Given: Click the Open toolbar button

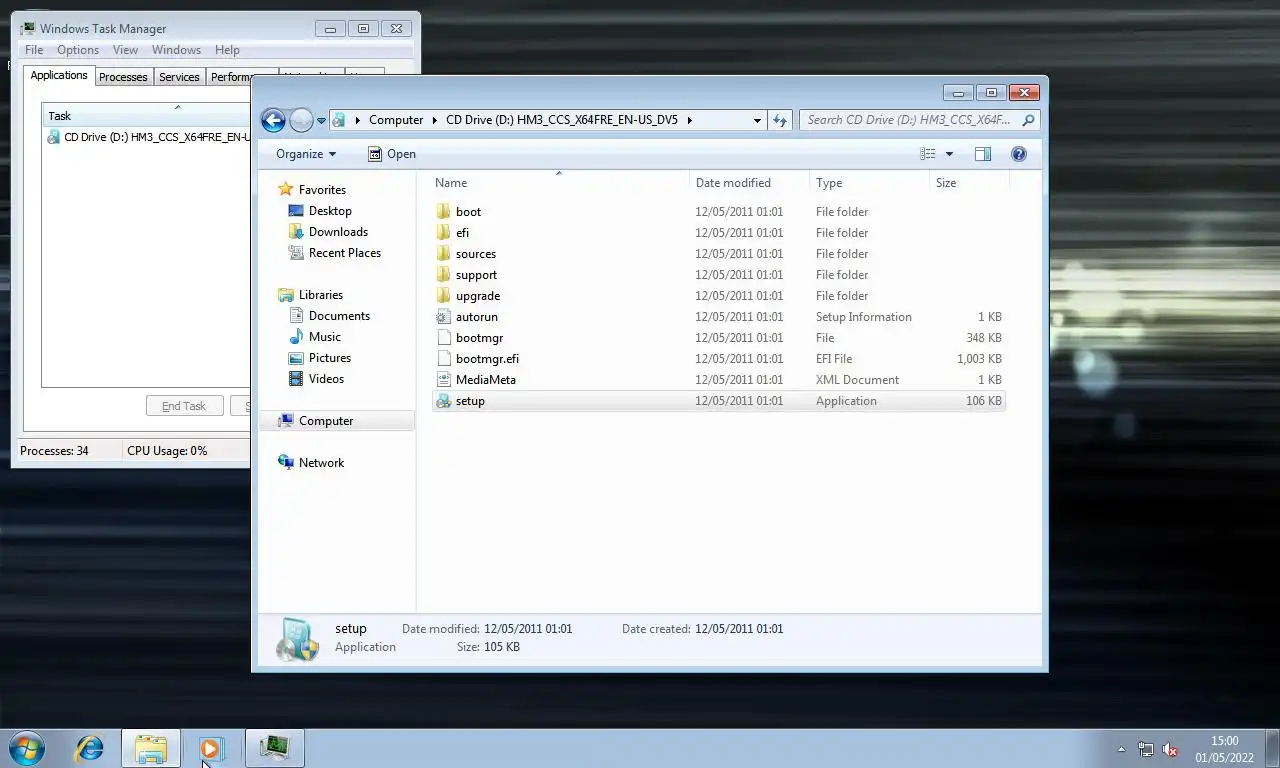Looking at the screenshot, I should [x=391, y=154].
